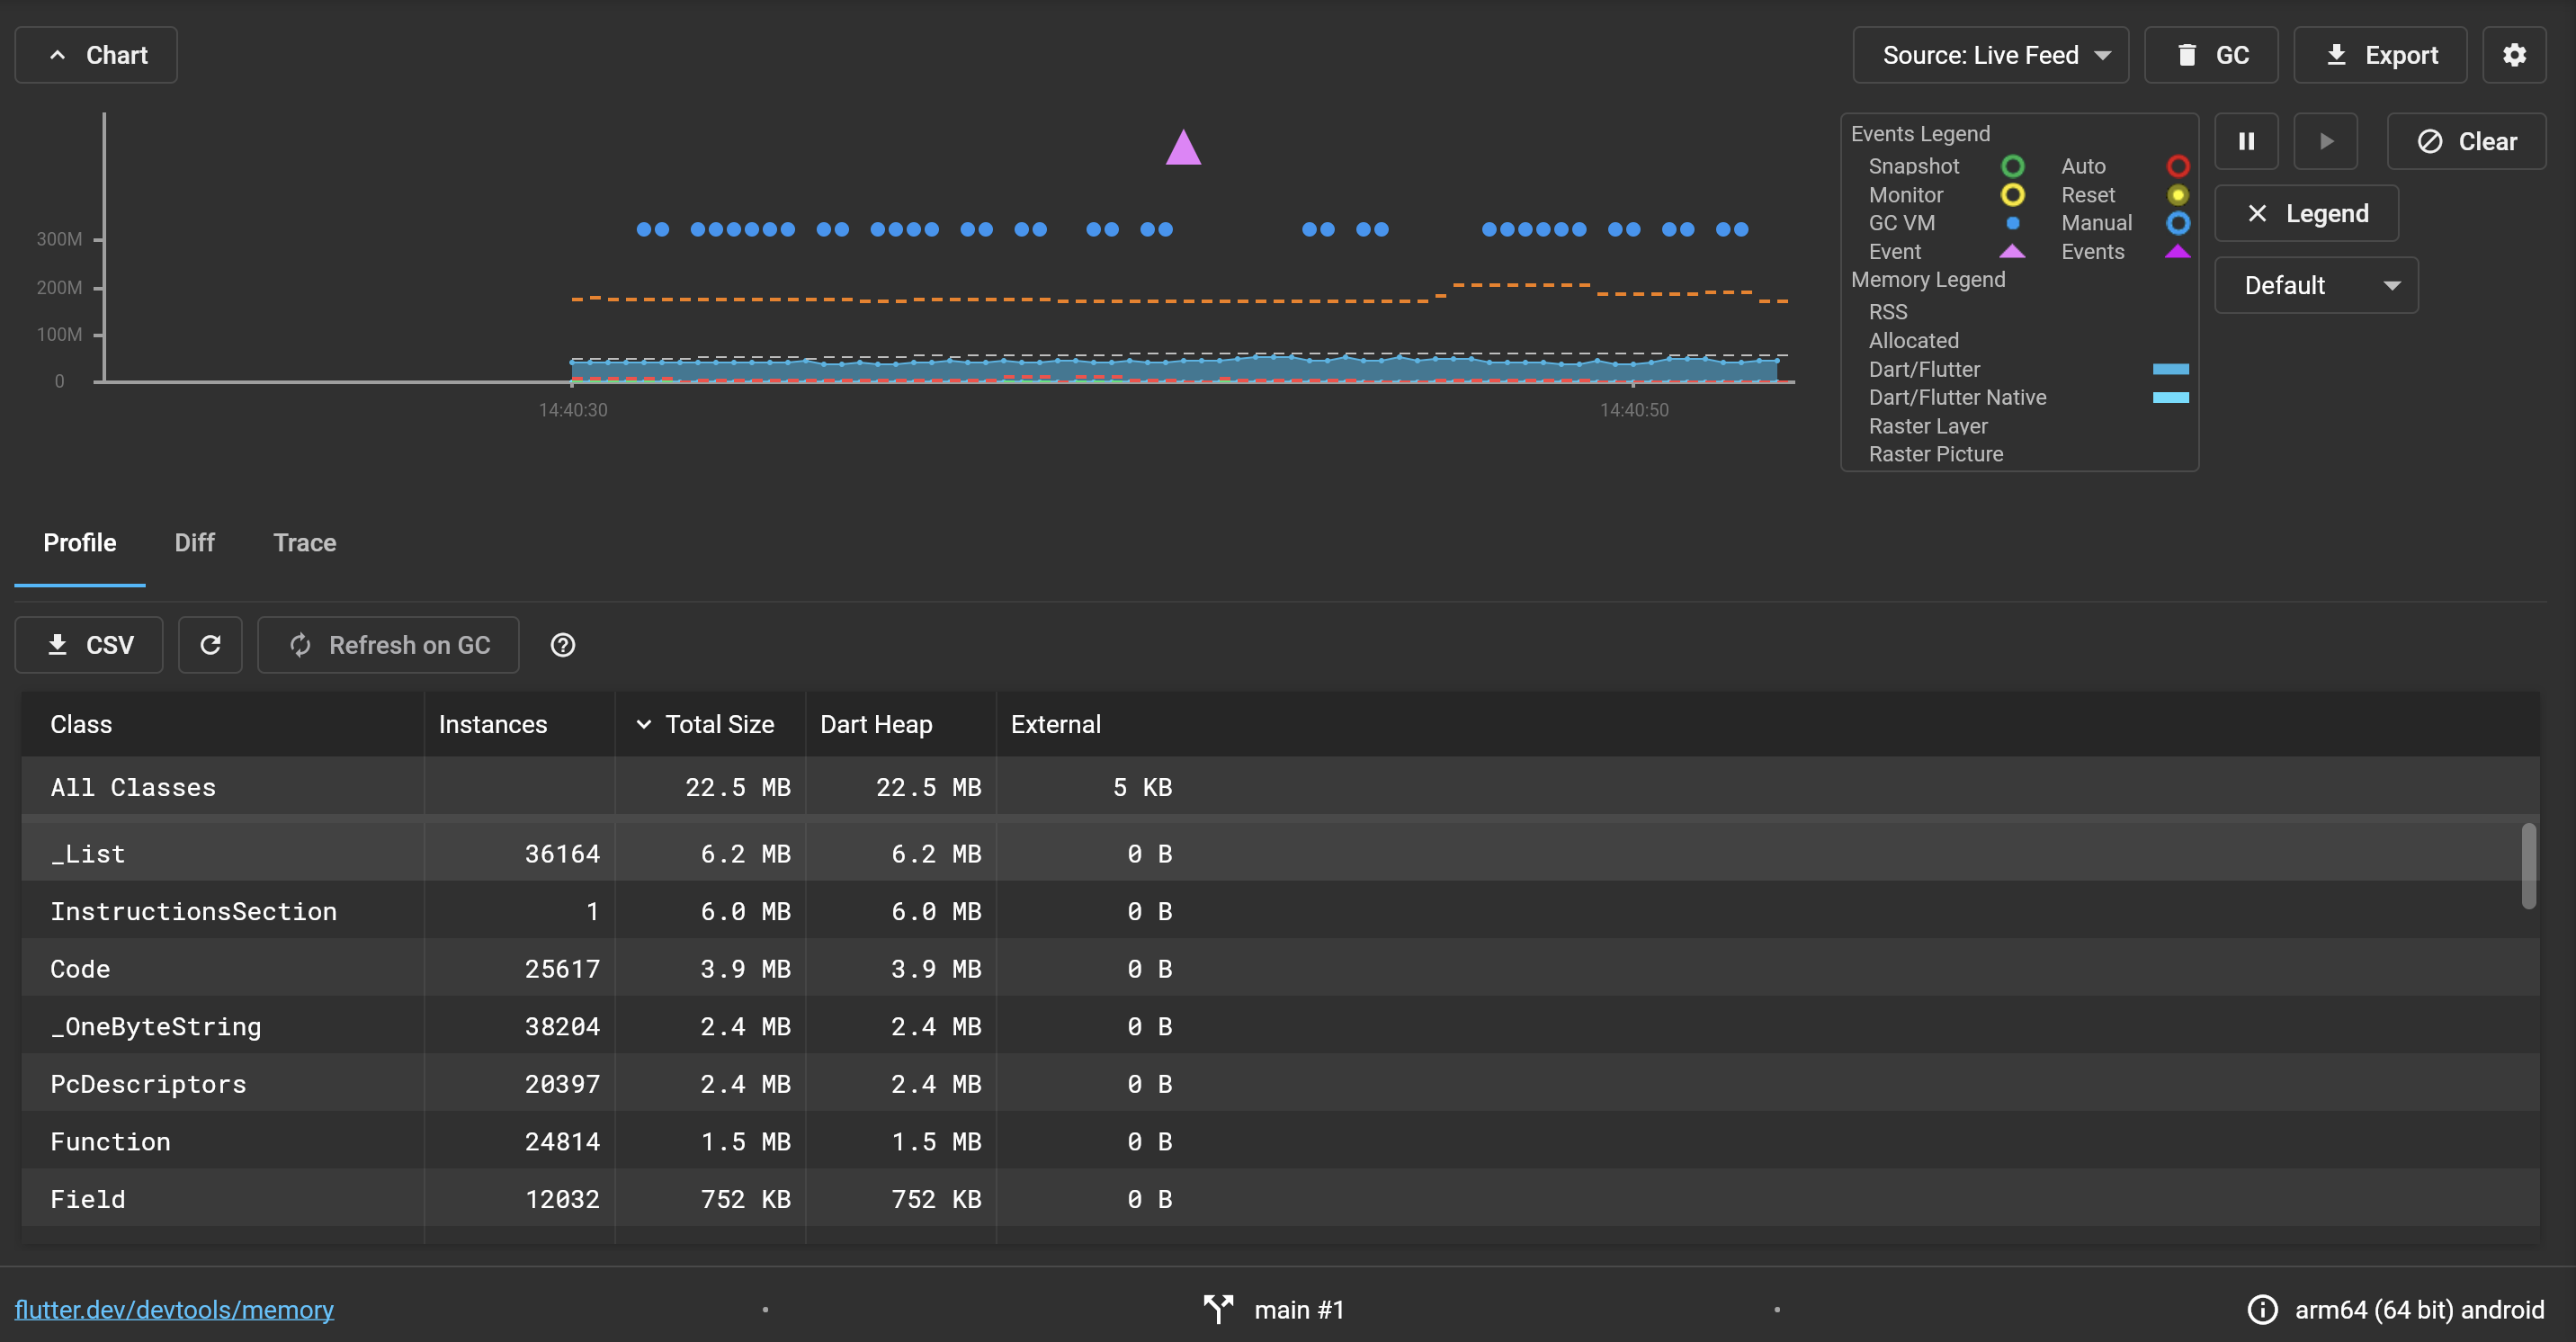Click the 14:40:50 time axis label
The width and height of the screenshot is (2576, 1342).
tap(1634, 410)
